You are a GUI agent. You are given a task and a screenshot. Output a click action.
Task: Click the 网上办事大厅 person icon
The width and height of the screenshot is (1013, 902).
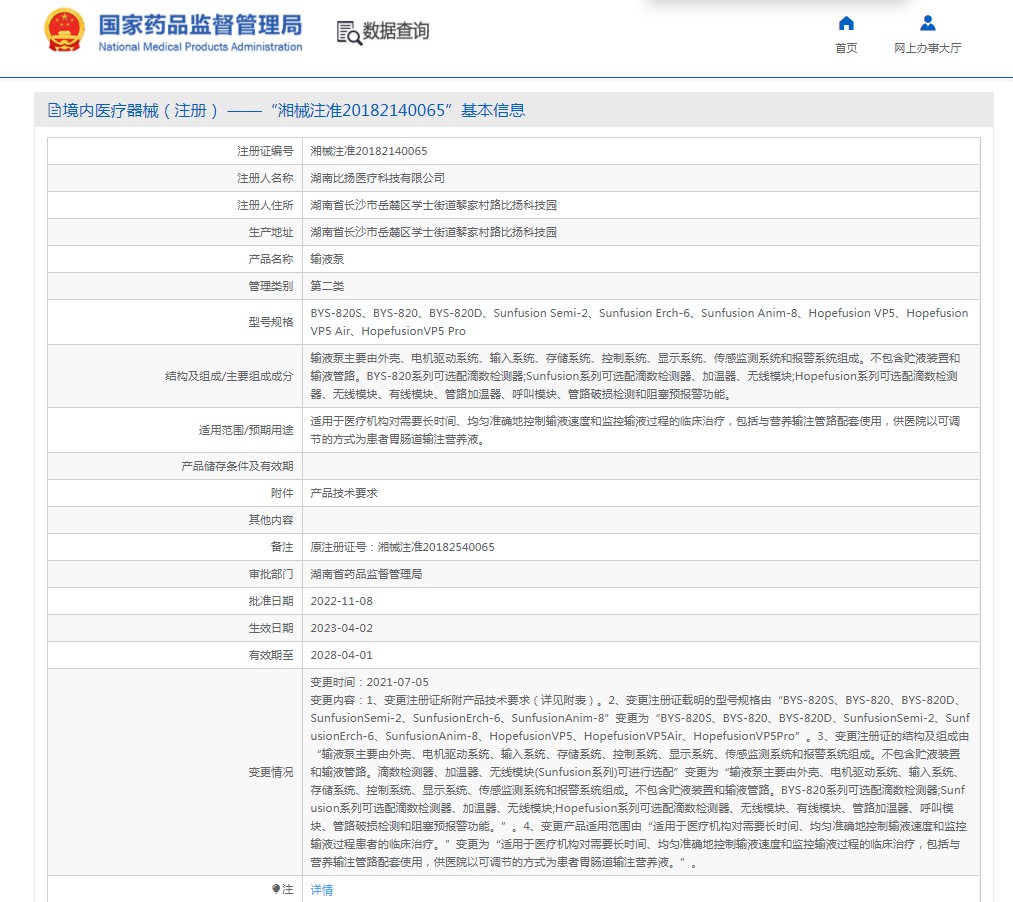(927, 23)
